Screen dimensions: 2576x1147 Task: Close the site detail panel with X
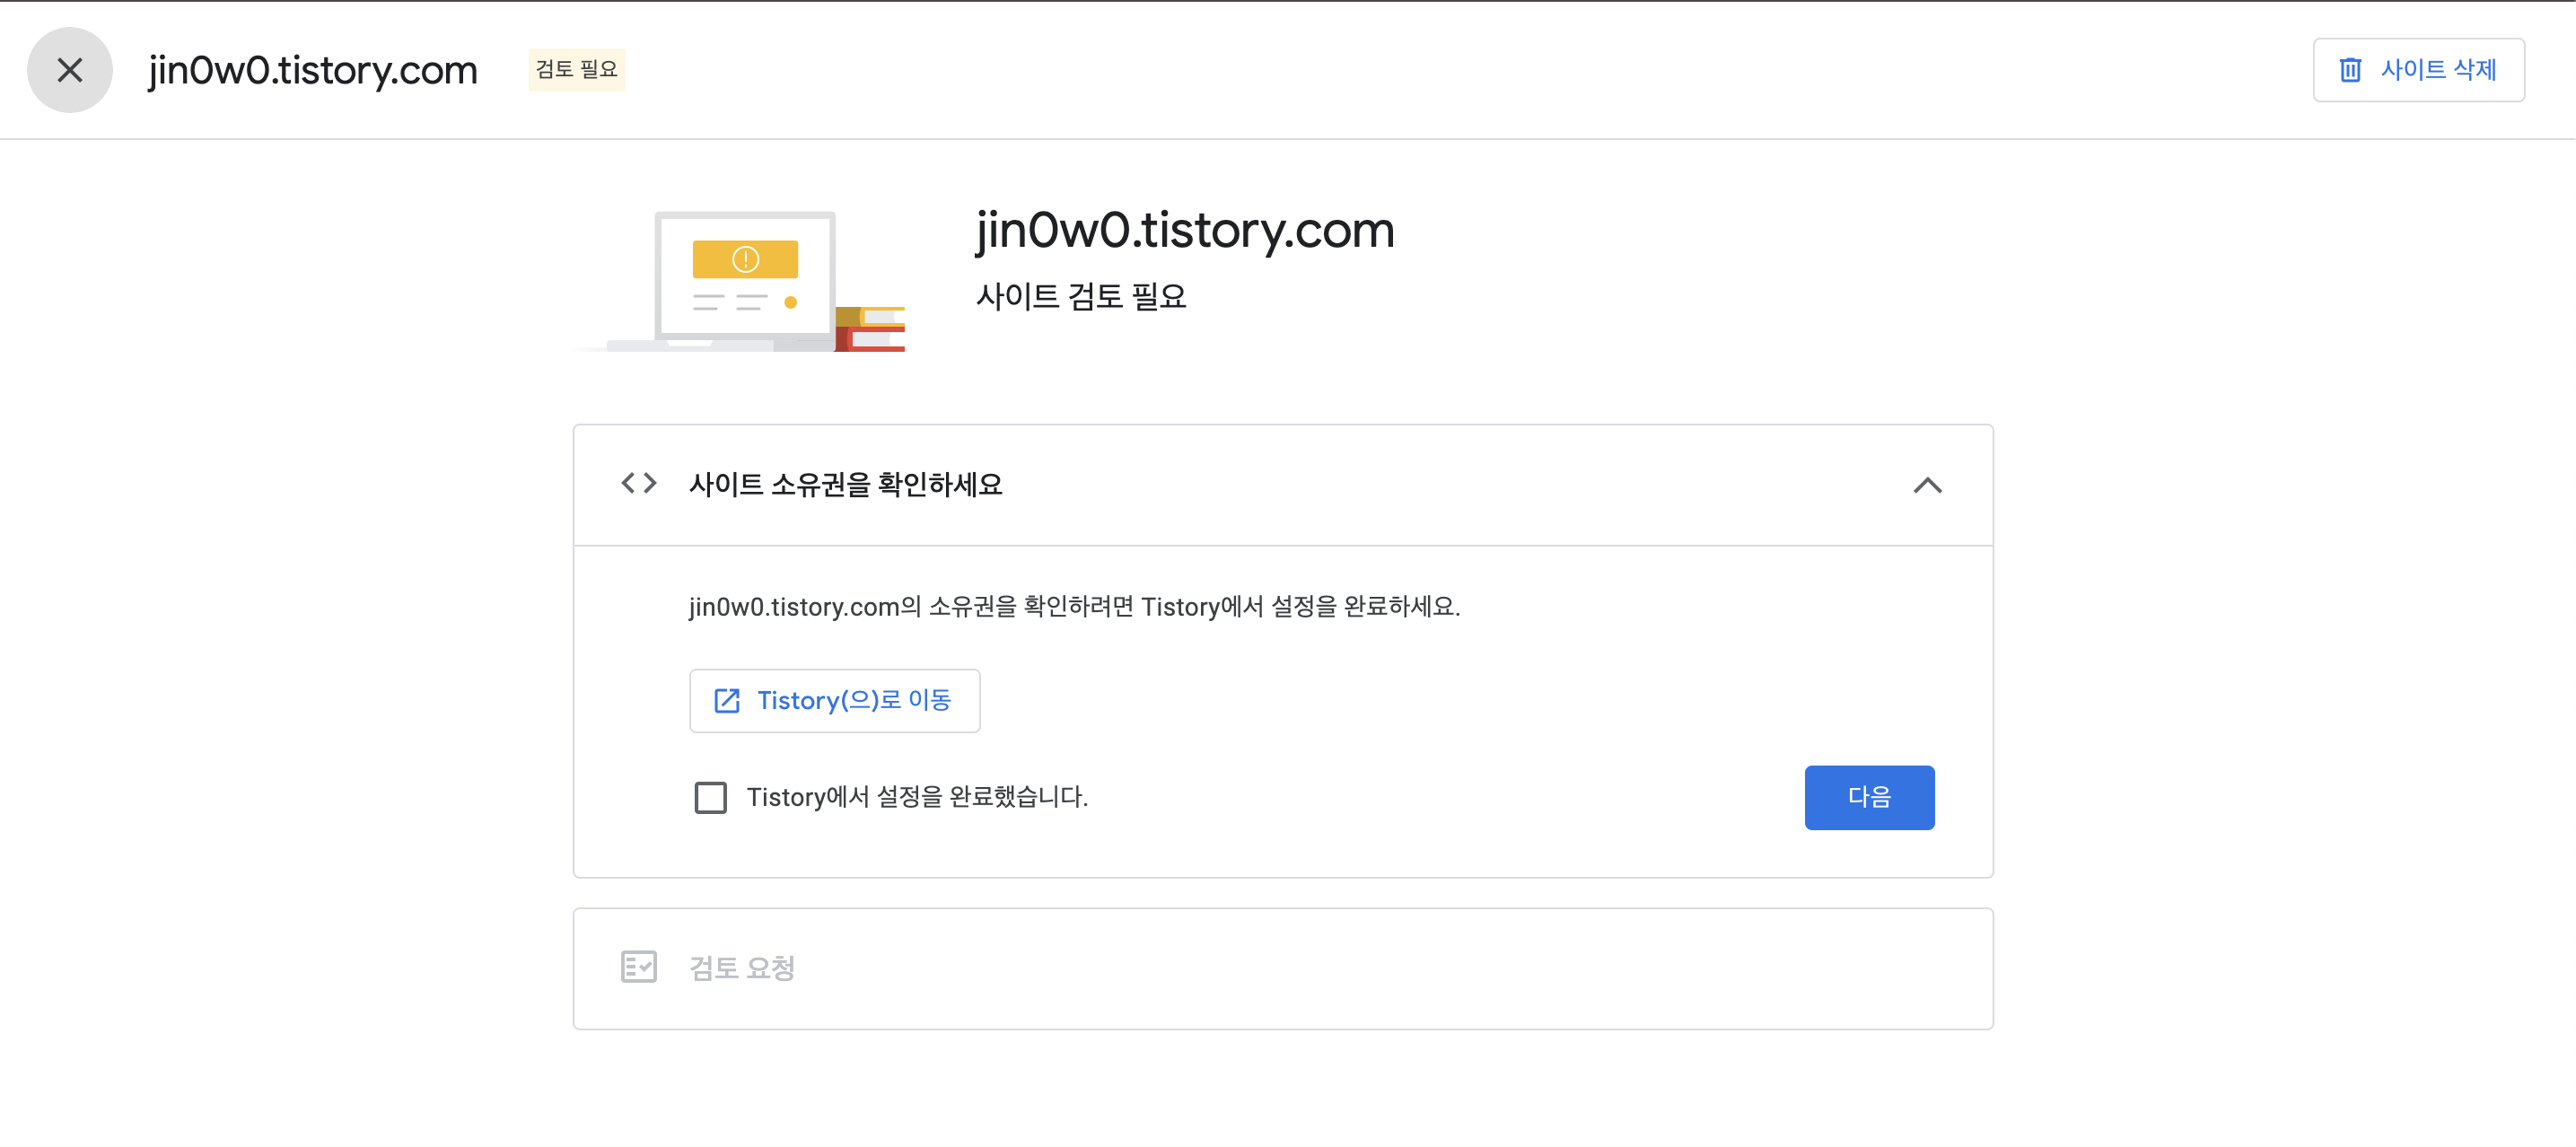[x=70, y=70]
